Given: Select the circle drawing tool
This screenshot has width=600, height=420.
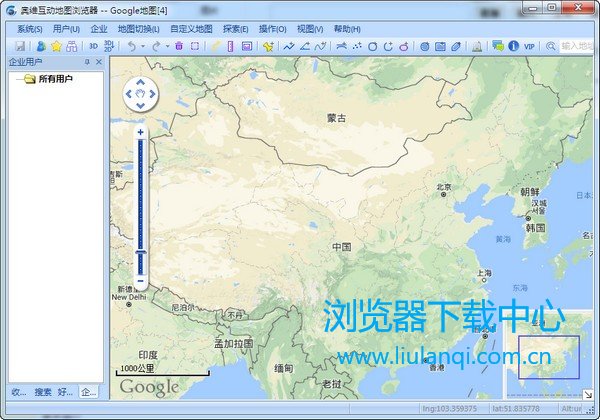Looking at the screenshot, I should click(x=372, y=47).
